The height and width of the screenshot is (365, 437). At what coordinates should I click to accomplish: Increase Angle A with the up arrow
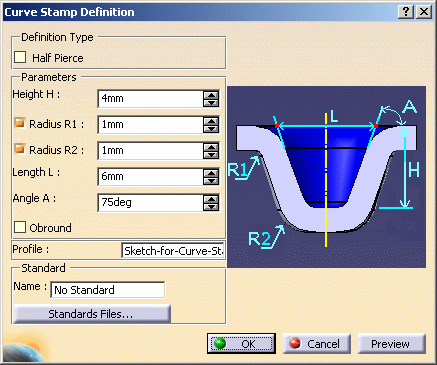click(x=211, y=199)
